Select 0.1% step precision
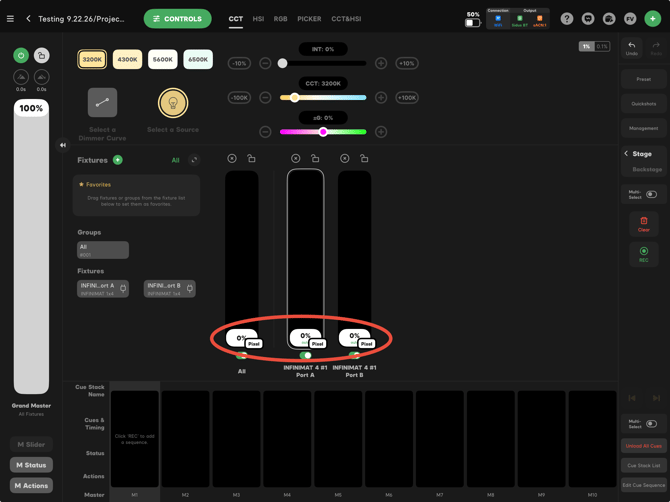Viewport: 670px width, 502px height. tap(602, 46)
